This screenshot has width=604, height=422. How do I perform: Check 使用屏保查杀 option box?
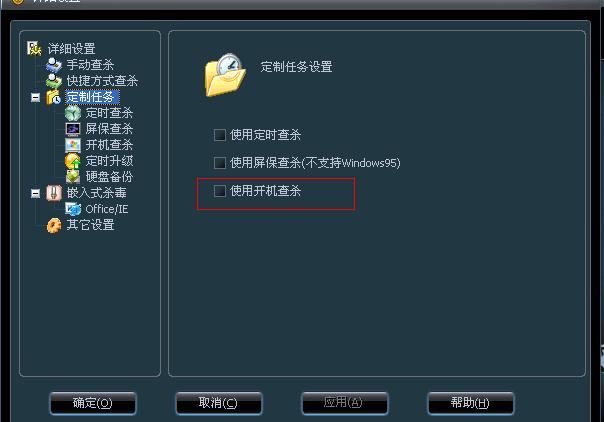point(220,163)
